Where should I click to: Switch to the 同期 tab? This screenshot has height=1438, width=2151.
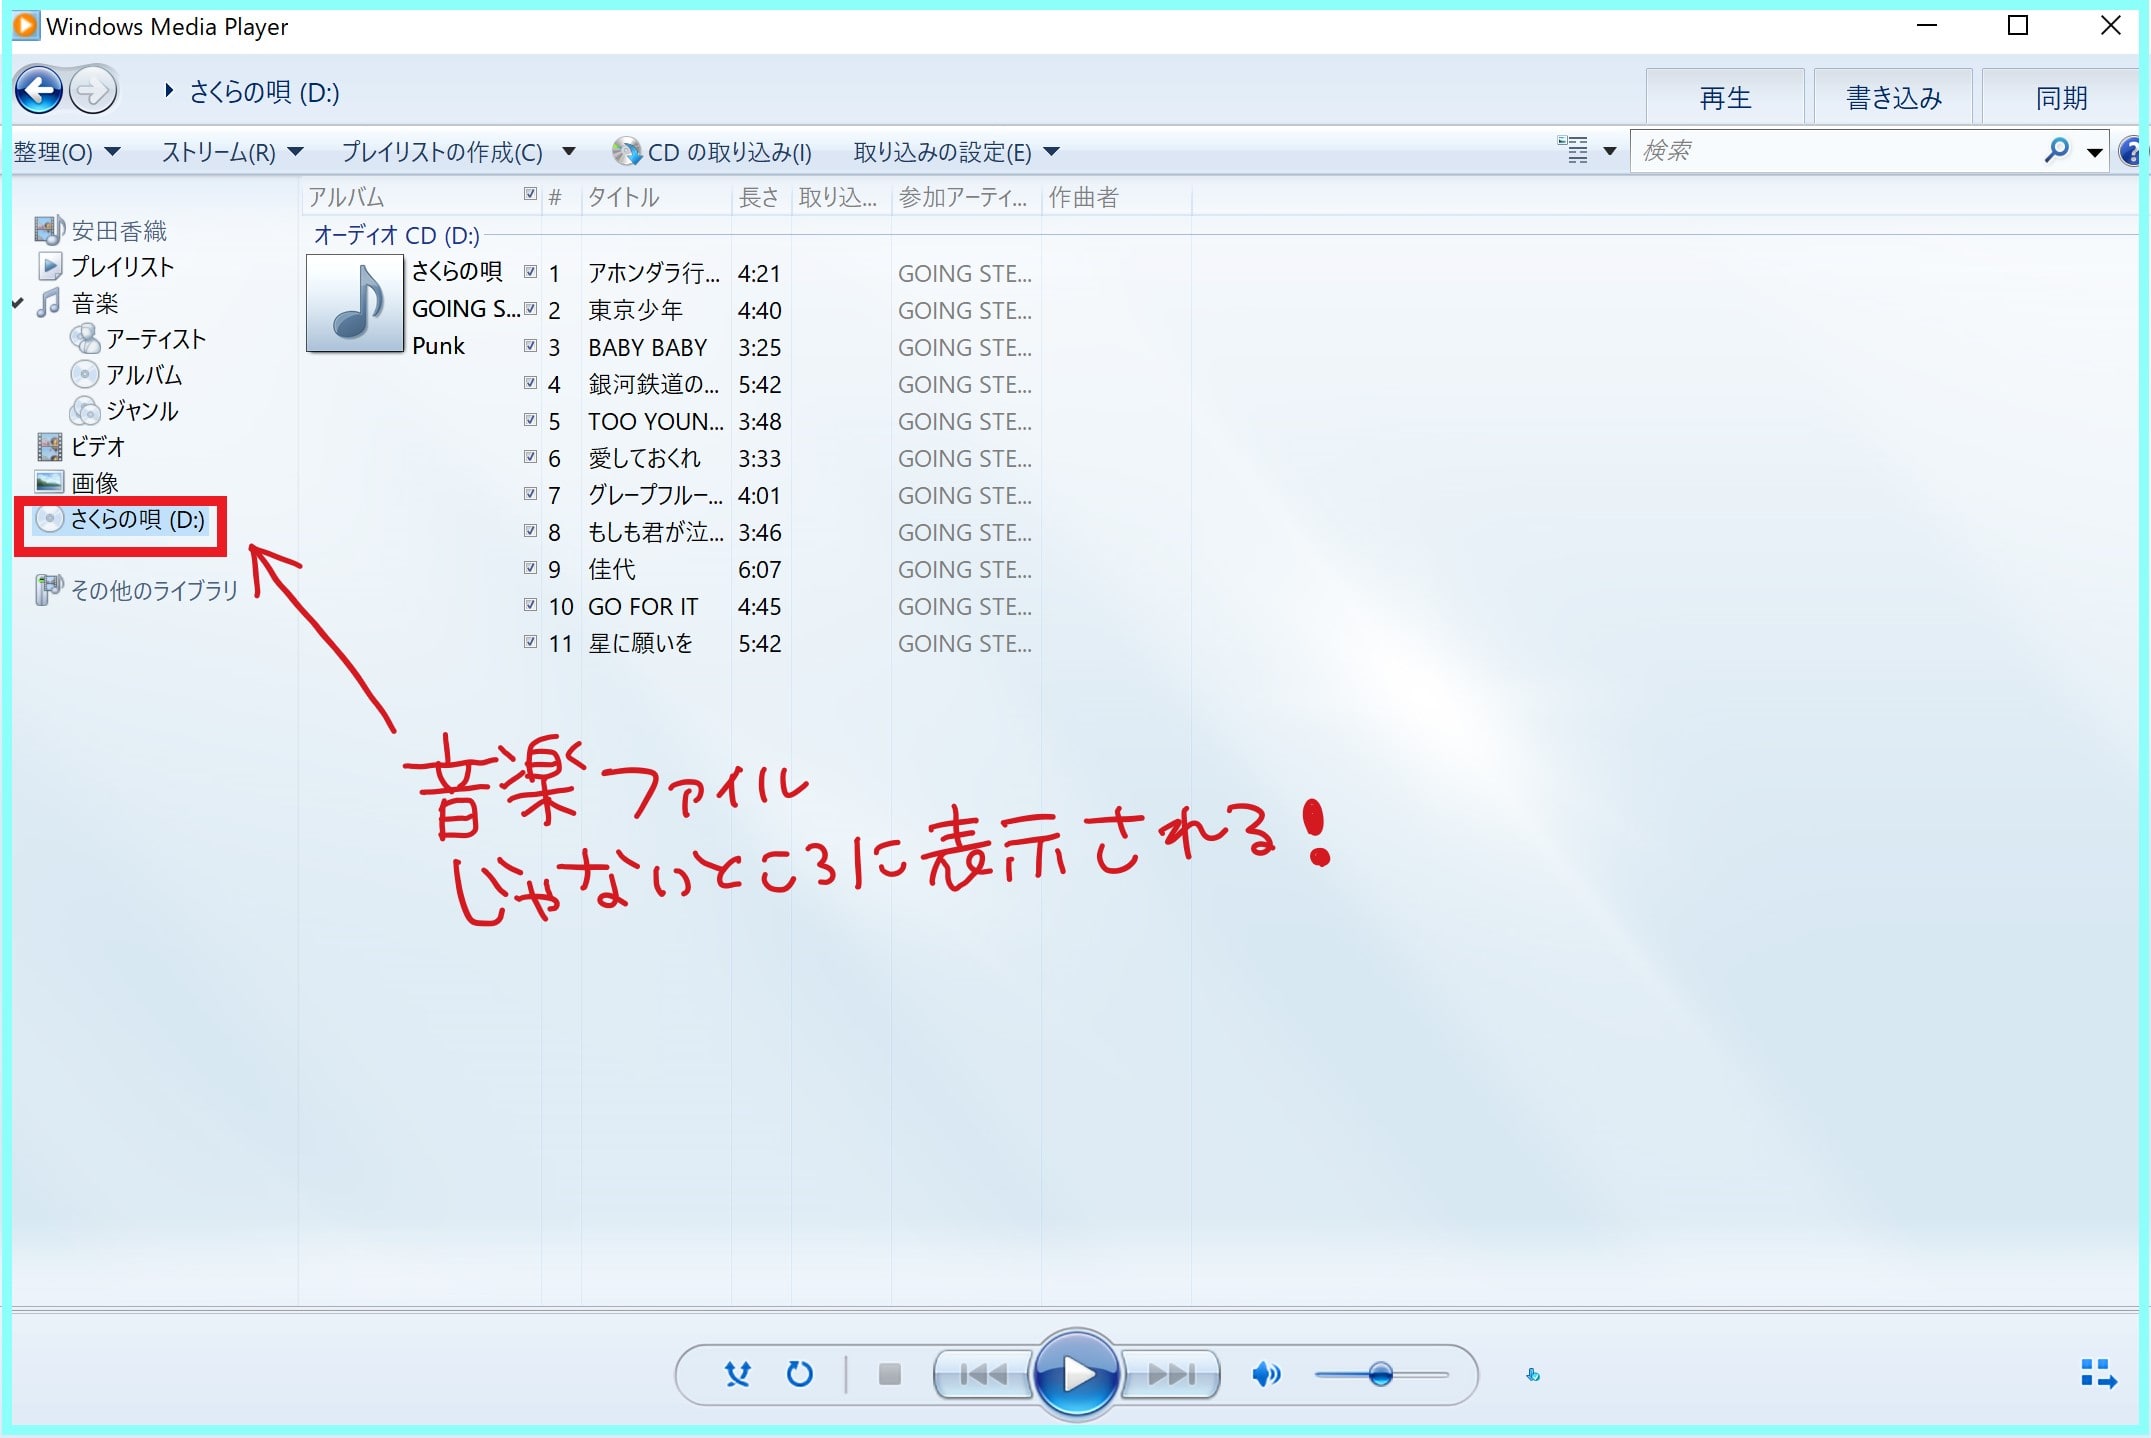[2062, 97]
